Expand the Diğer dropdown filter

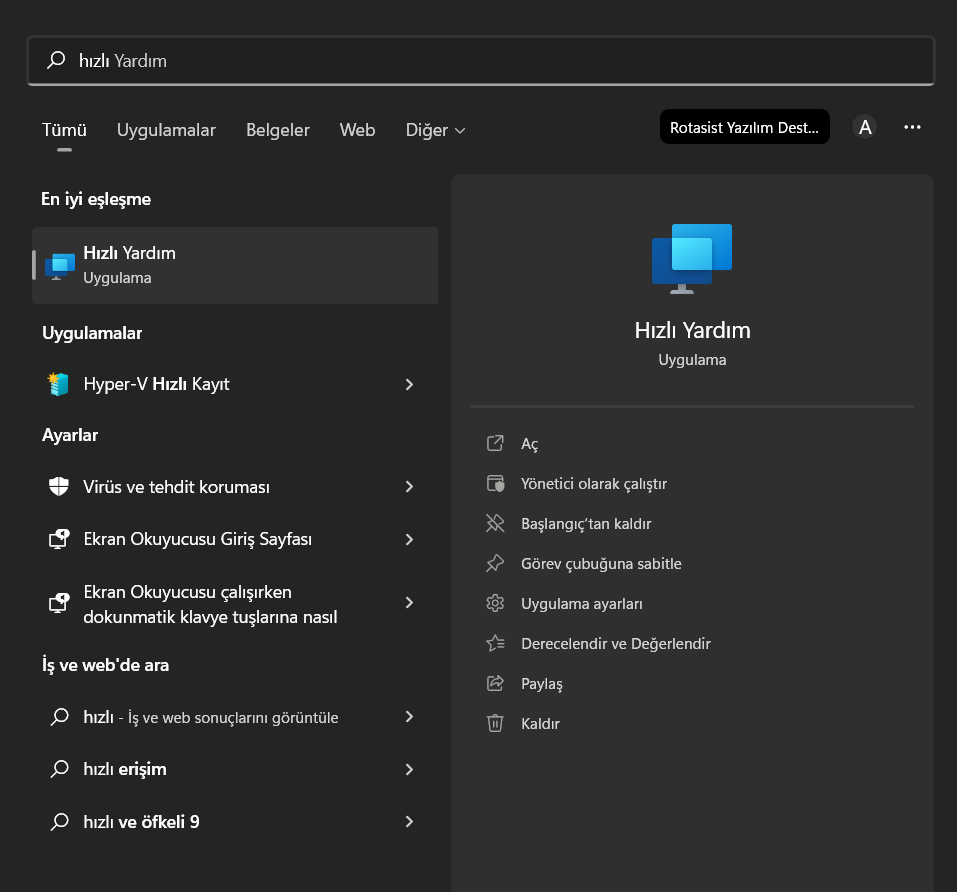tap(435, 130)
